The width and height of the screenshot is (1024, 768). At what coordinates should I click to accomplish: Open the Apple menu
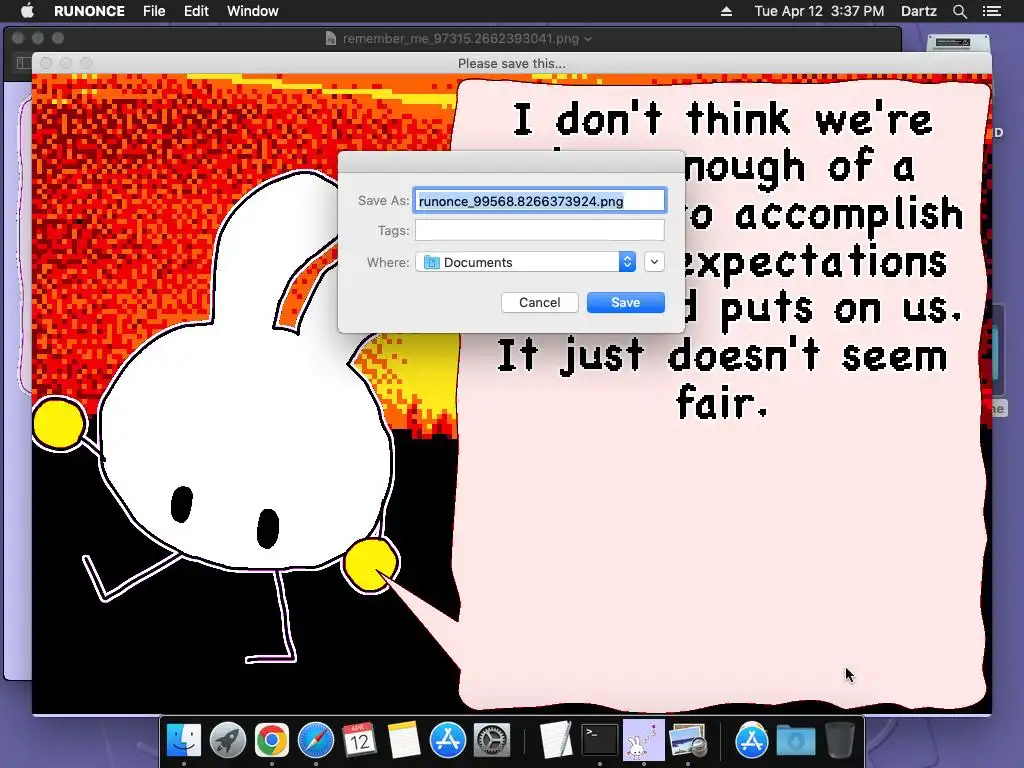click(x=27, y=11)
